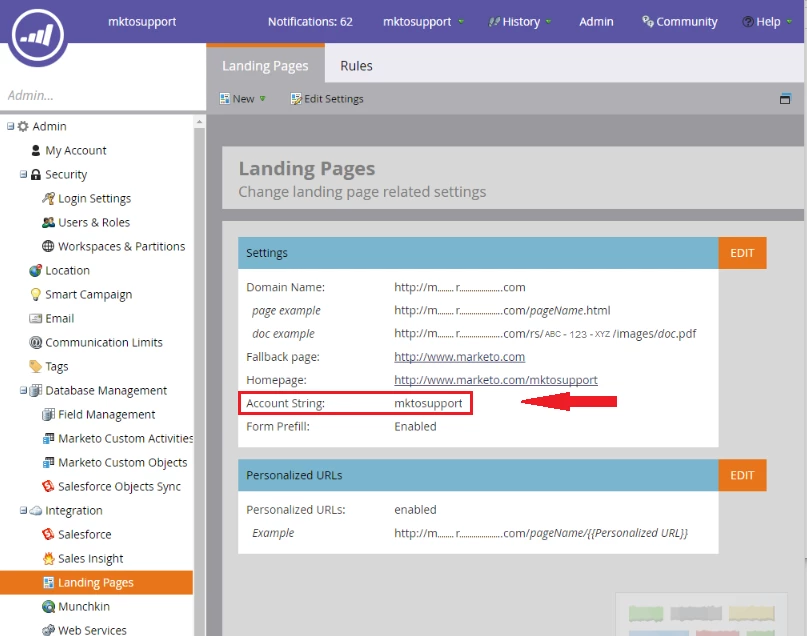Click the Admin gear icon in tree
Image resolution: width=807 pixels, height=636 pixels.
(x=23, y=126)
